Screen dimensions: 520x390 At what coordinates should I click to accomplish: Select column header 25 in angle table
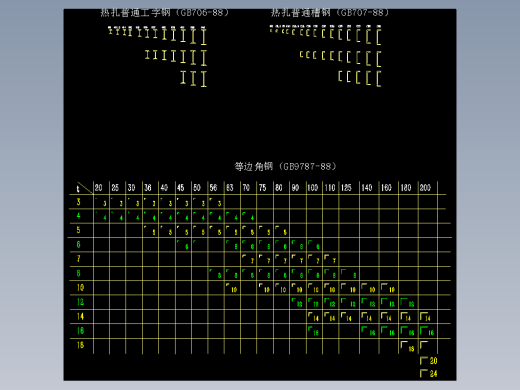(x=115, y=188)
